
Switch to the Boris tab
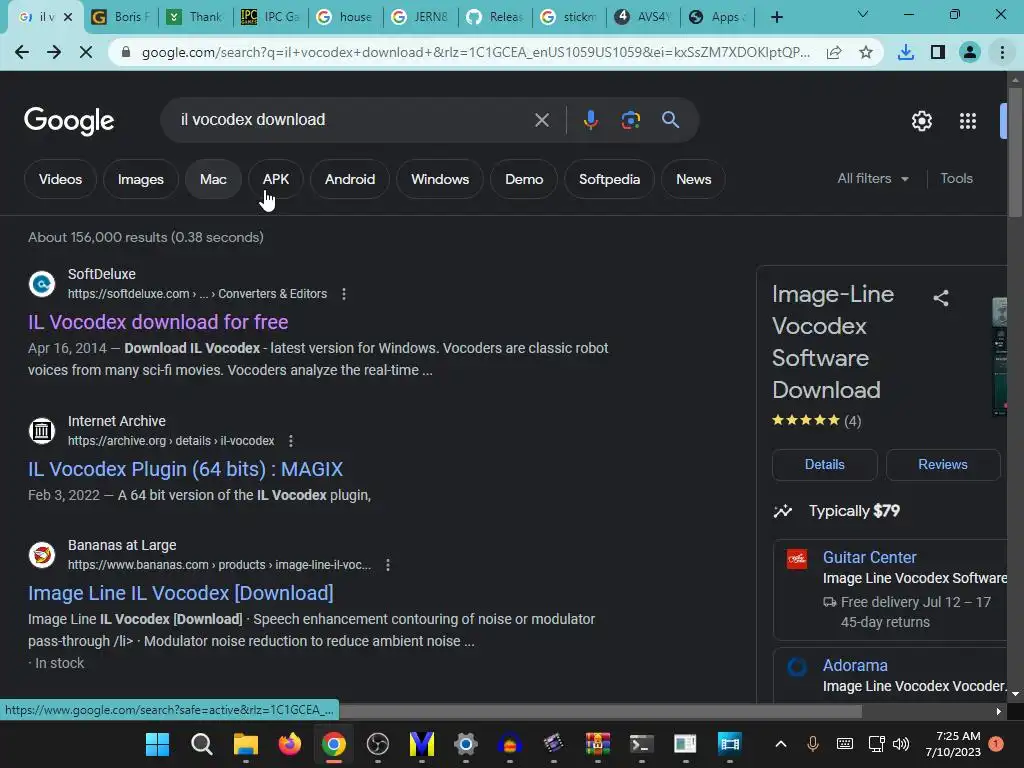[121, 17]
